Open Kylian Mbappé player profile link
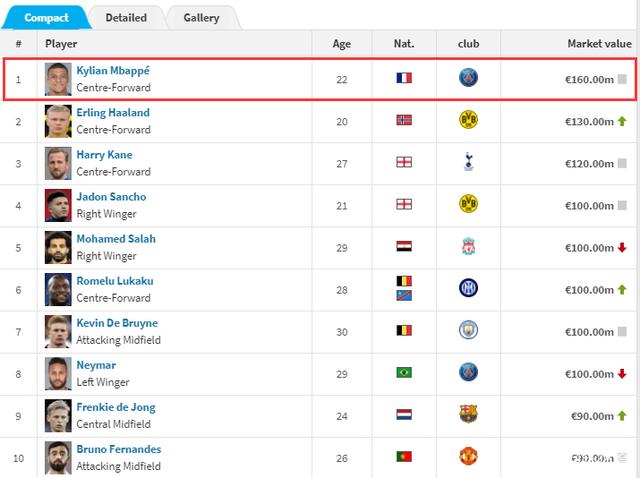640x478 pixels. tap(113, 71)
